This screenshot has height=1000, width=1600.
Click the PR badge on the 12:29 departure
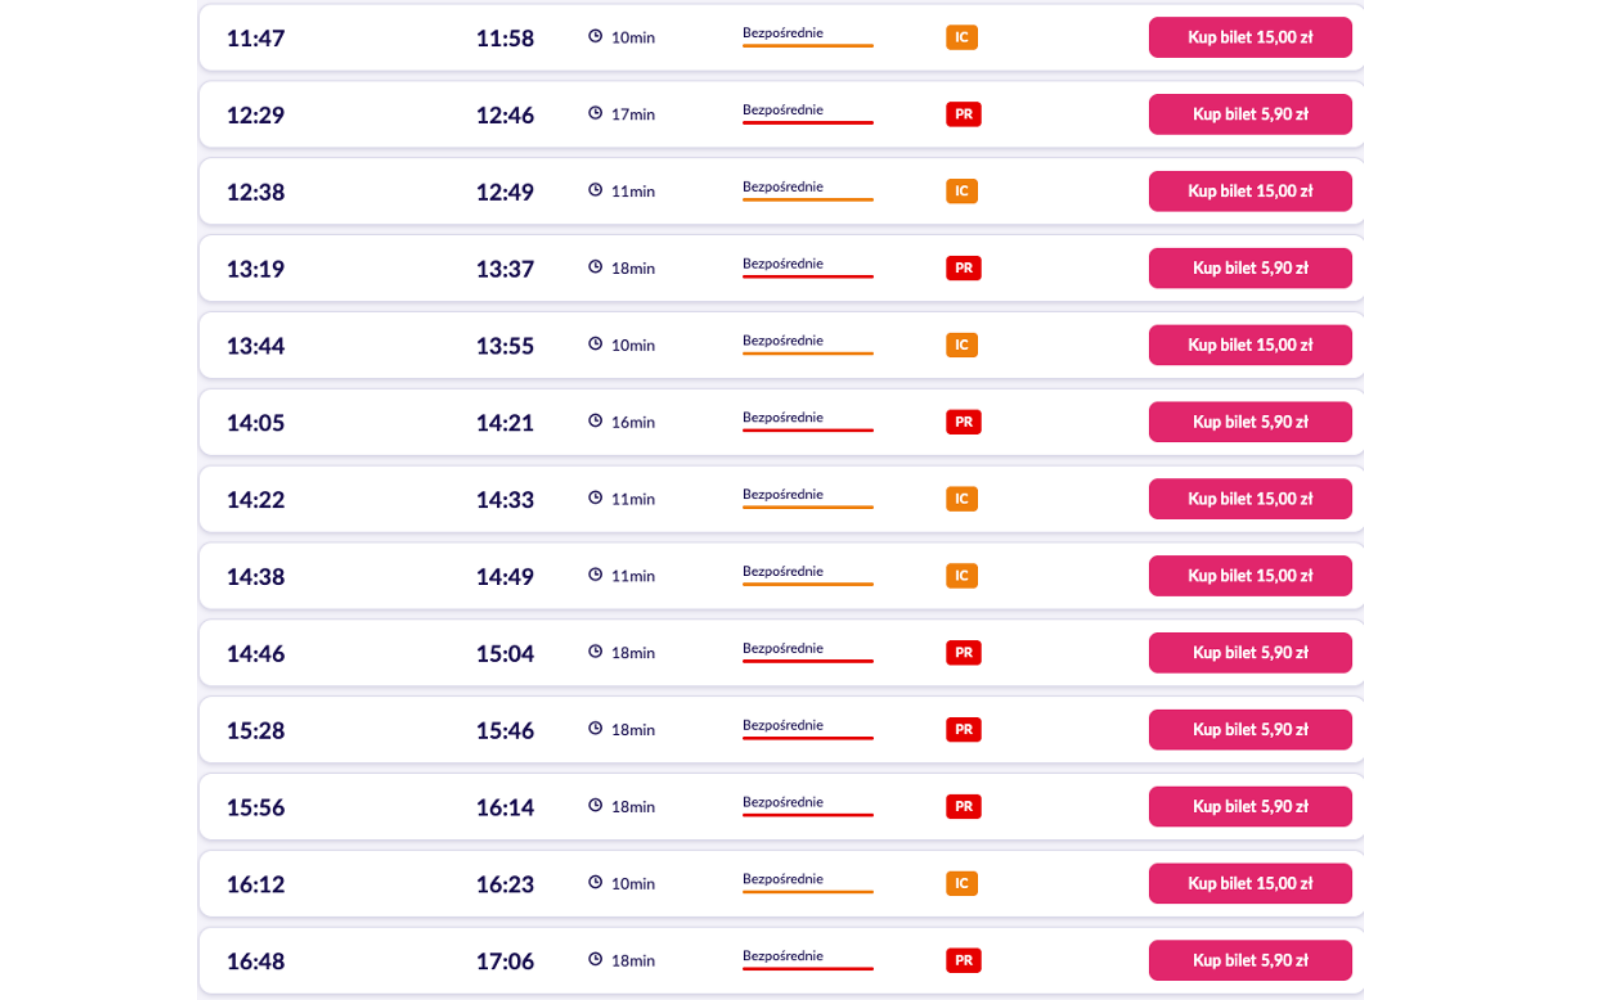[x=963, y=114]
